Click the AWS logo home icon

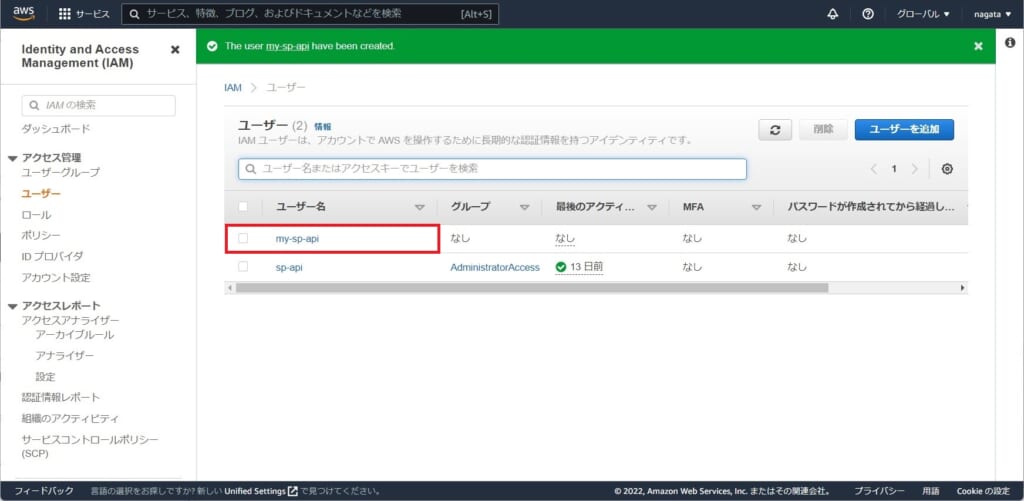point(24,14)
